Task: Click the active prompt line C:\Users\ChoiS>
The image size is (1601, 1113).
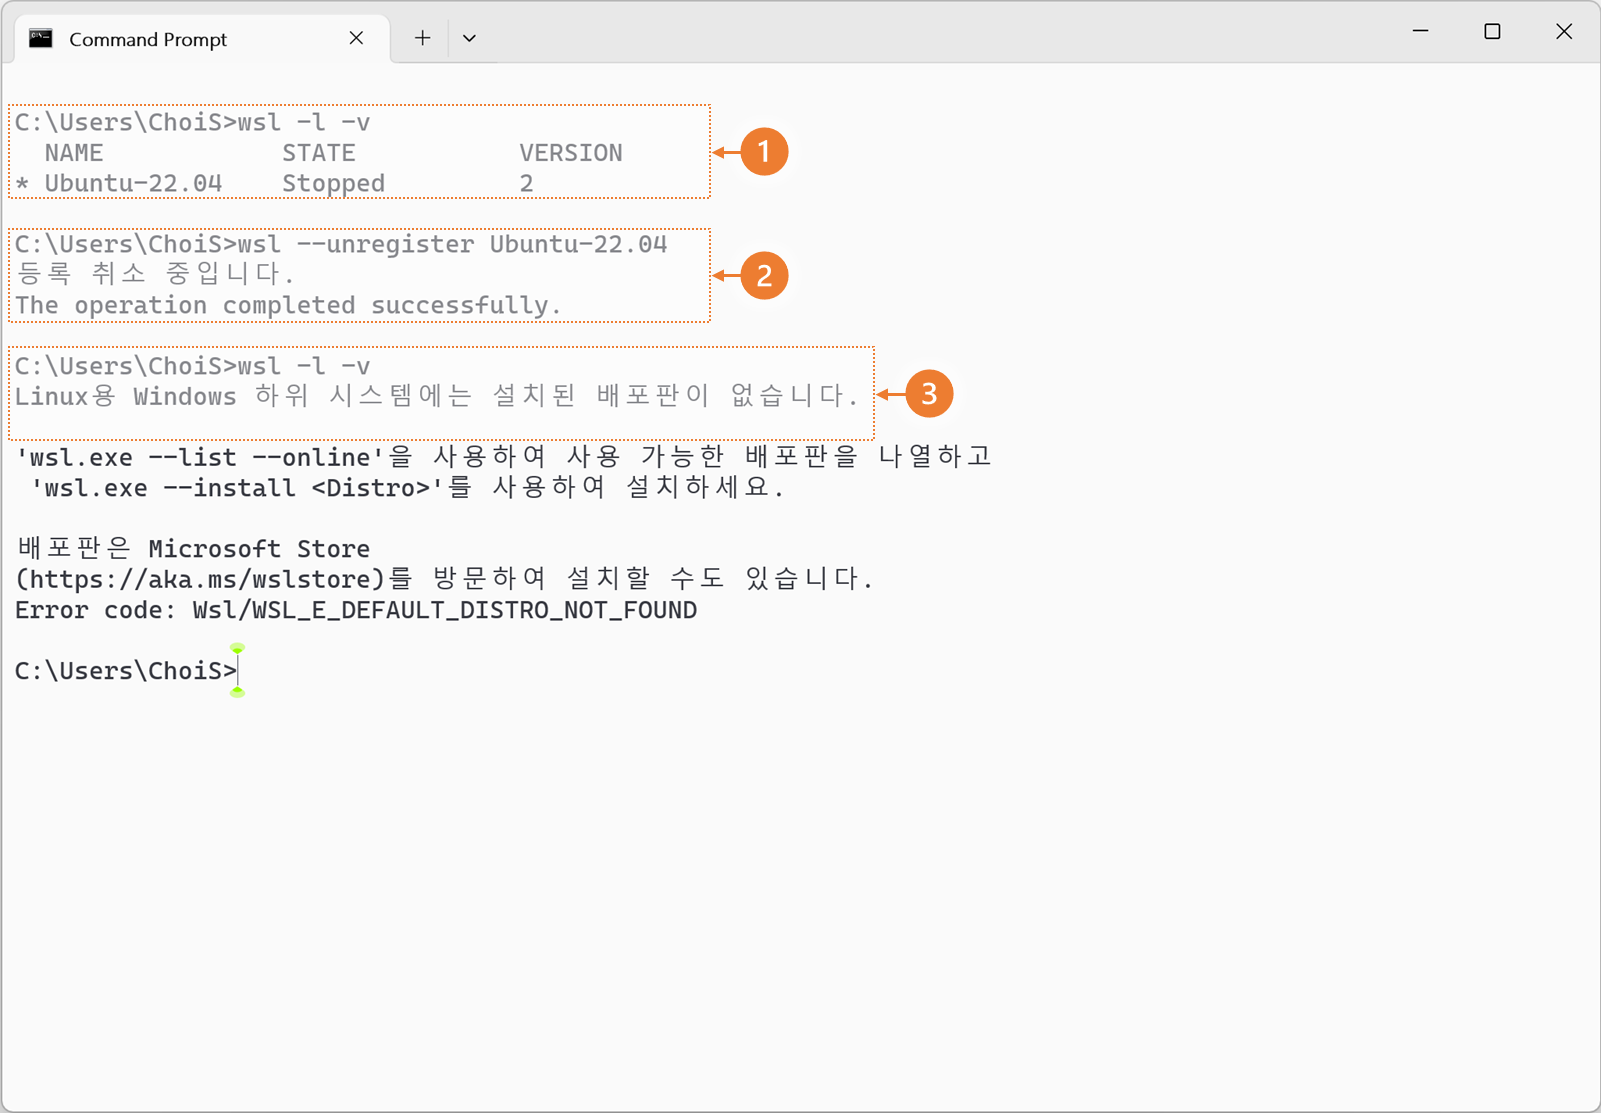Action: (126, 671)
